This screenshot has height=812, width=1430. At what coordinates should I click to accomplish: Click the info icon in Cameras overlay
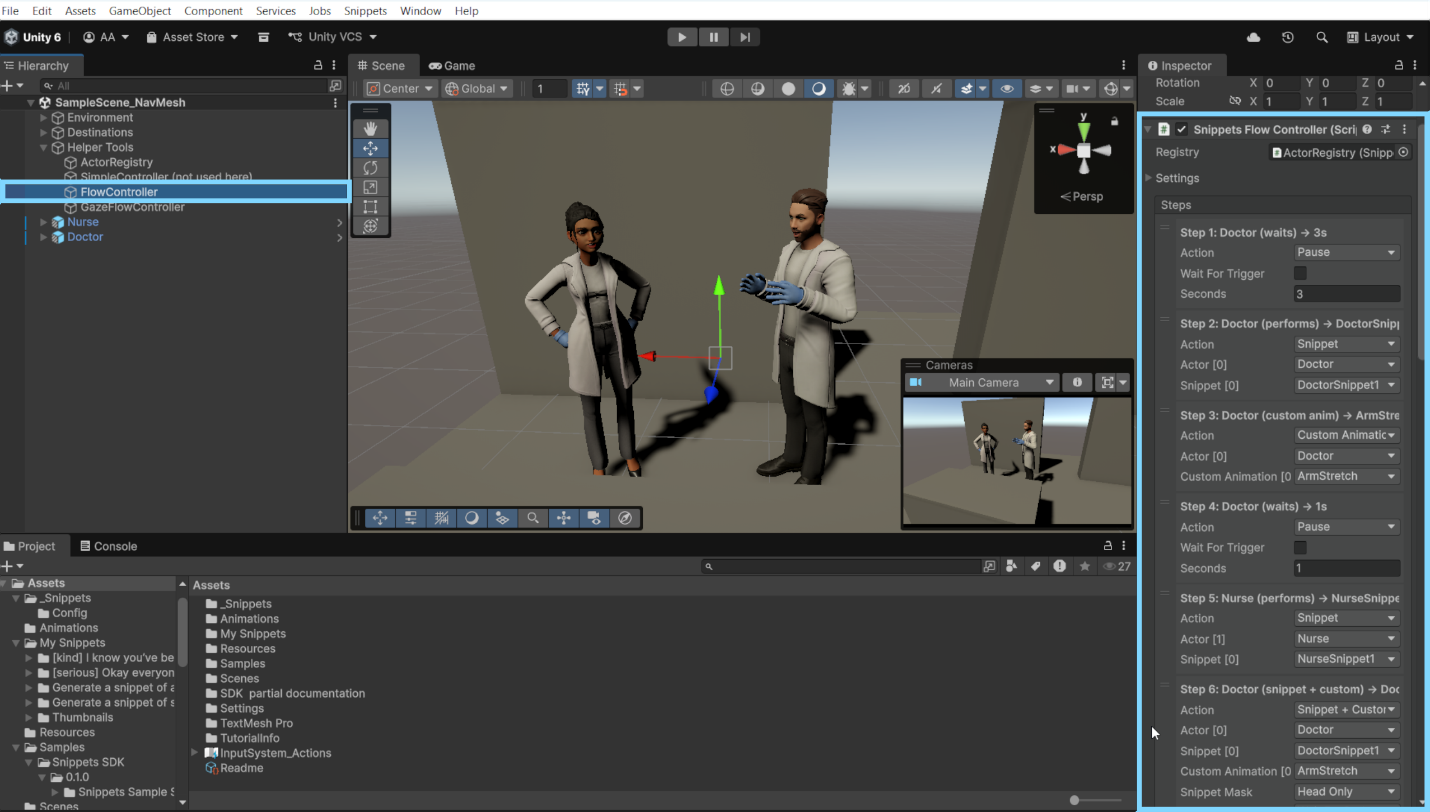[1077, 382]
